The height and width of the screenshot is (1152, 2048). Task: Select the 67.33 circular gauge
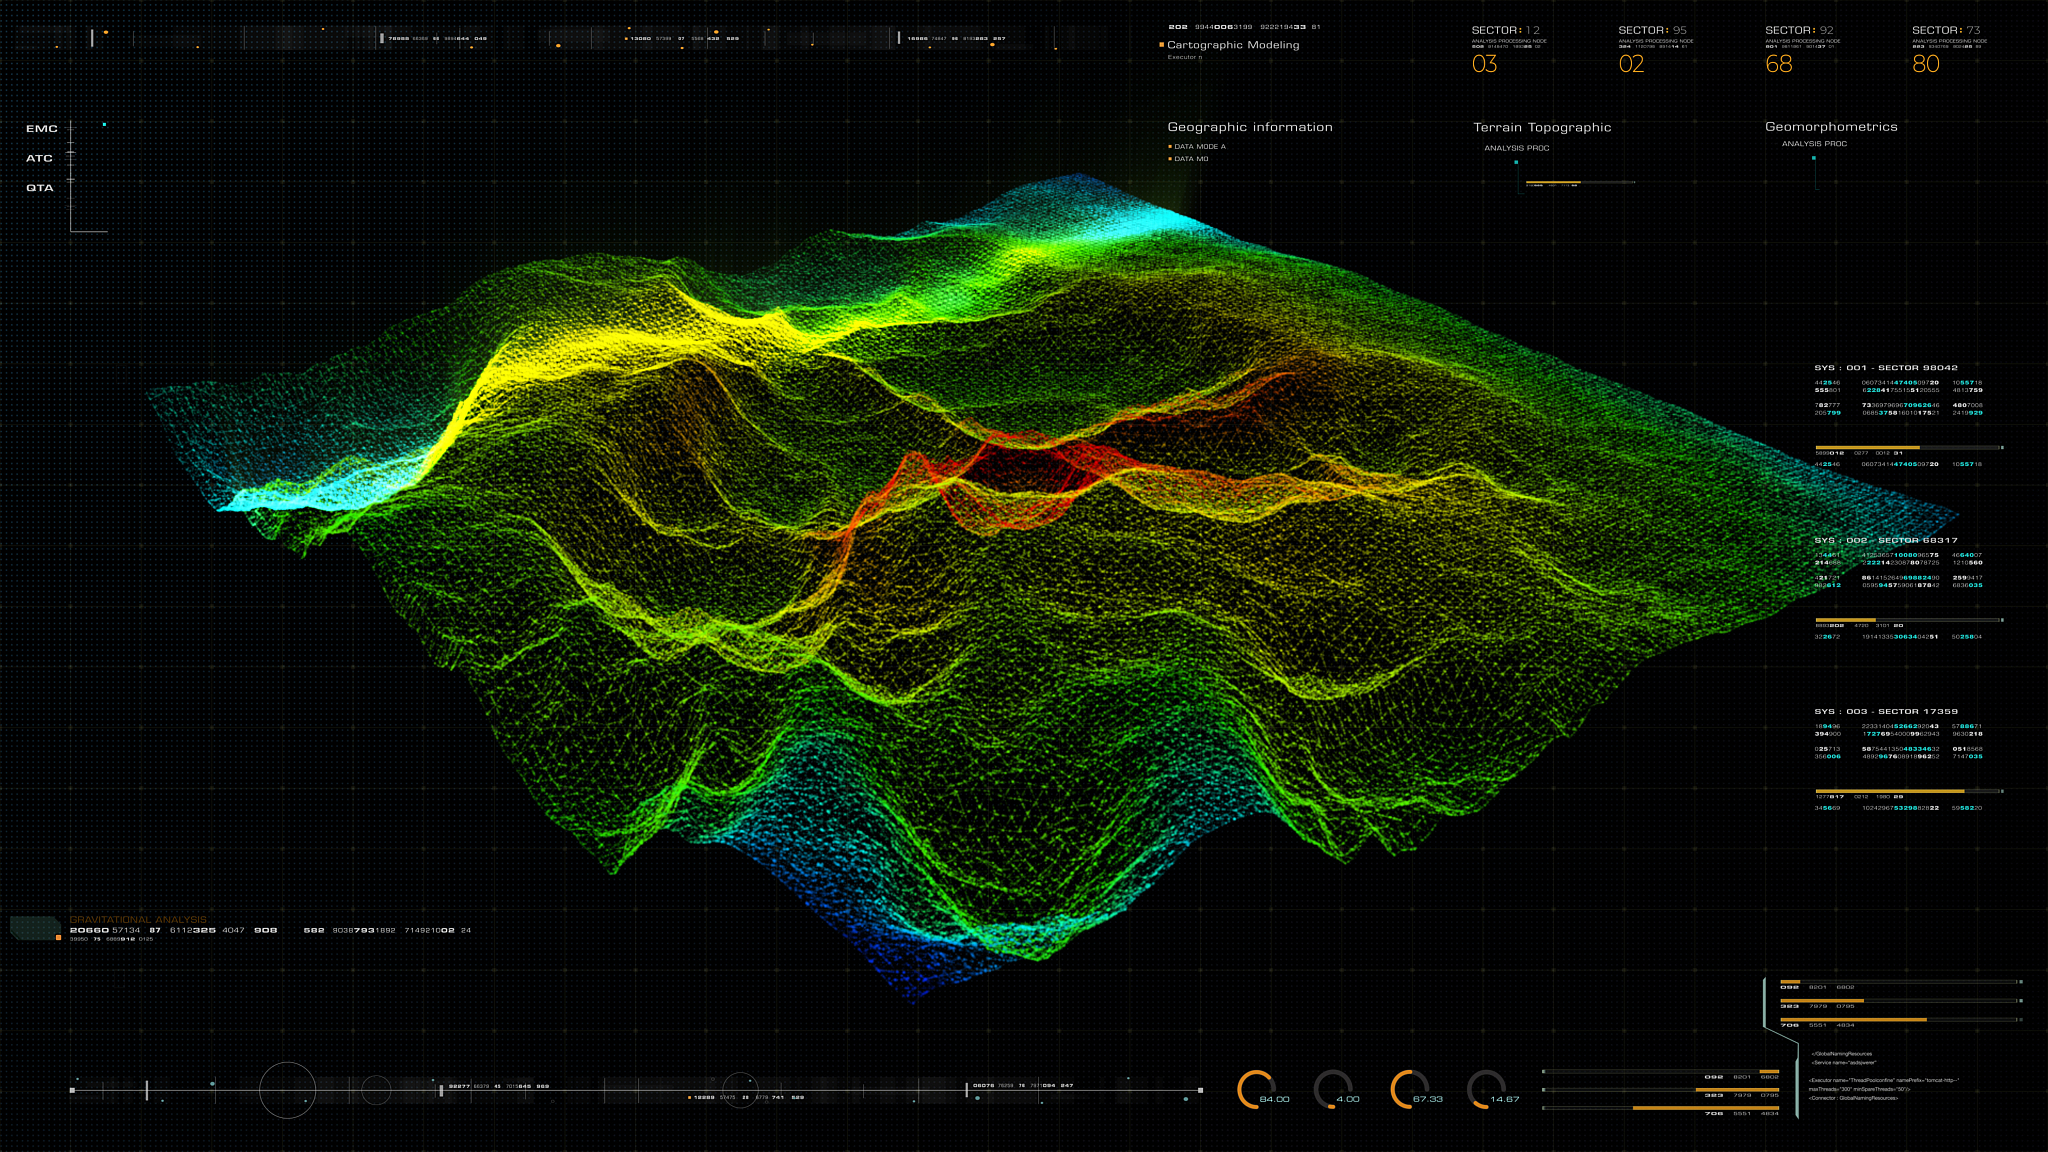click(1410, 1089)
